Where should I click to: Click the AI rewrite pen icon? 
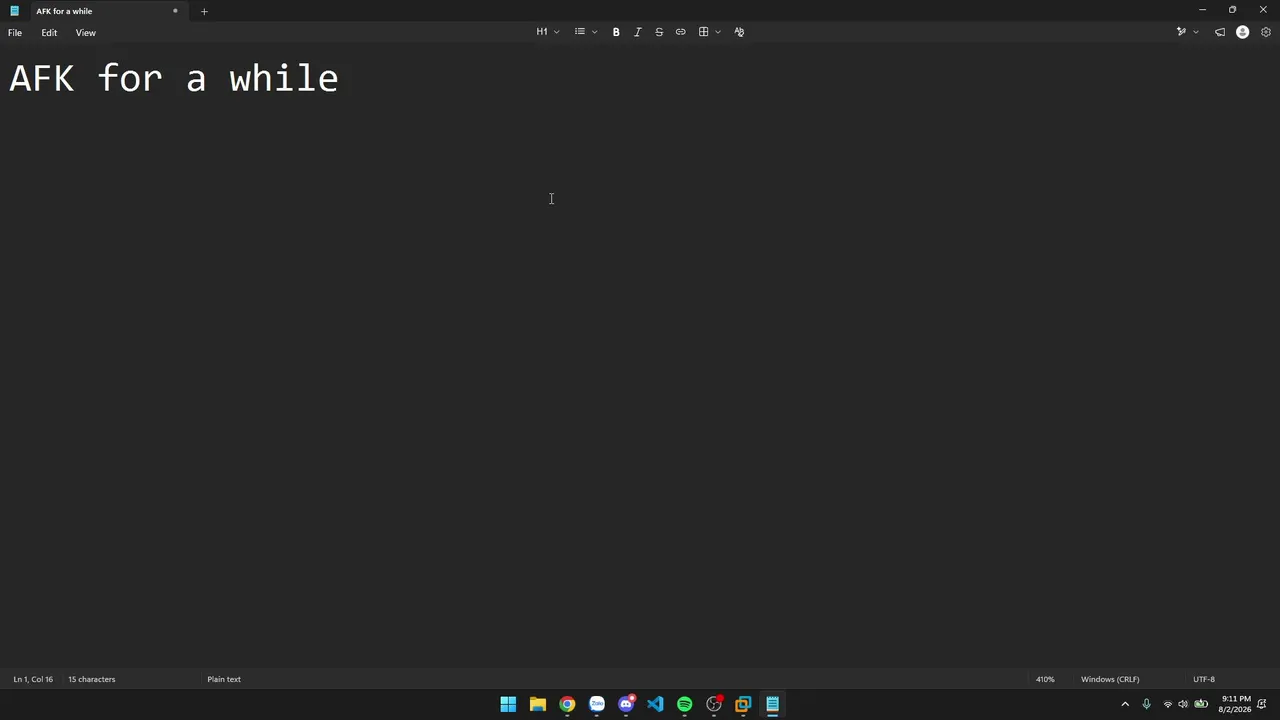click(x=1181, y=32)
